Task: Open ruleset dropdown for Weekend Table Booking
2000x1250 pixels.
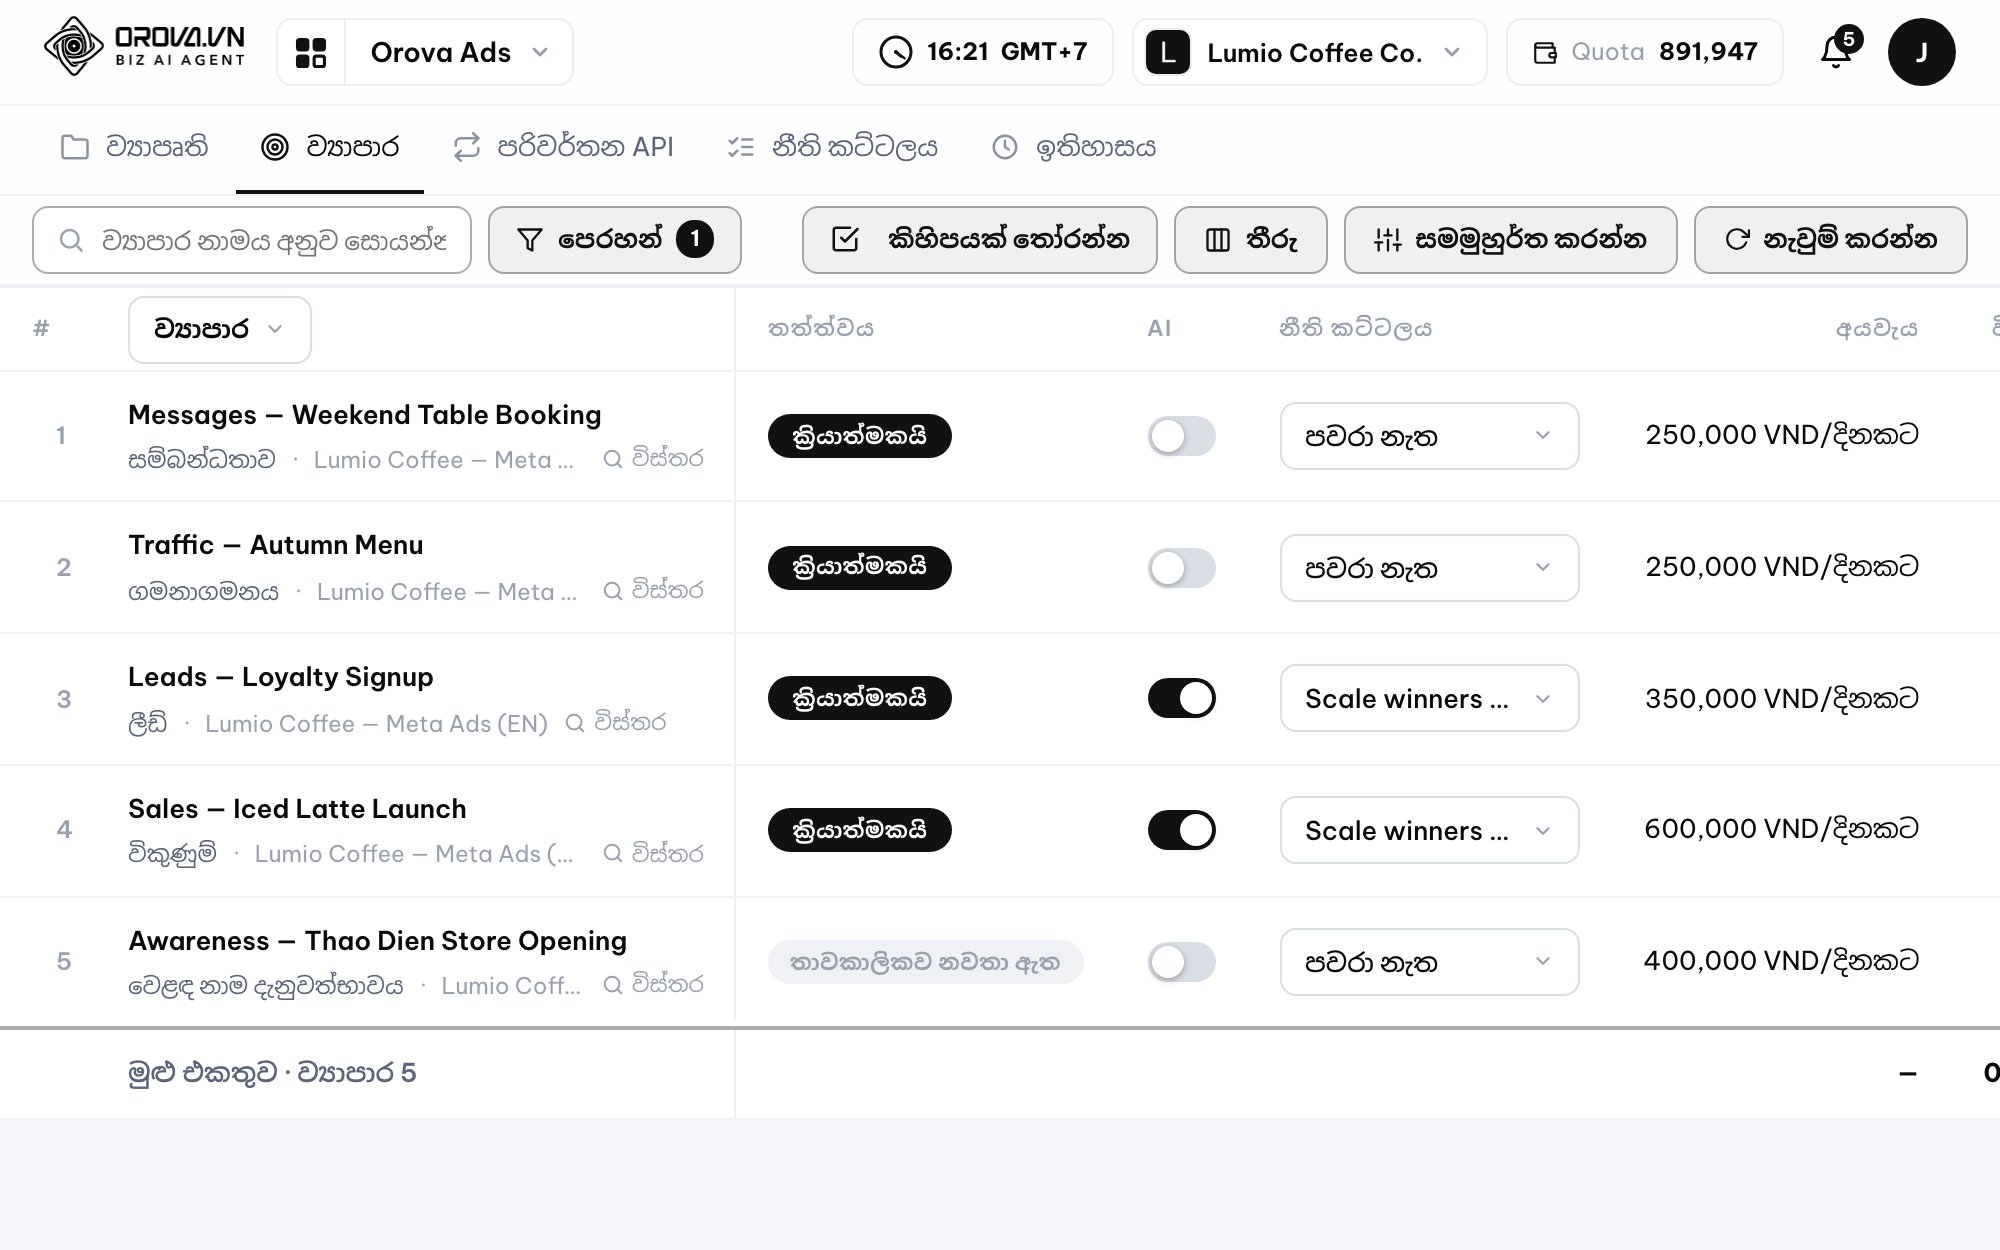Action: pyautogui.click(x=1429, y=436)
